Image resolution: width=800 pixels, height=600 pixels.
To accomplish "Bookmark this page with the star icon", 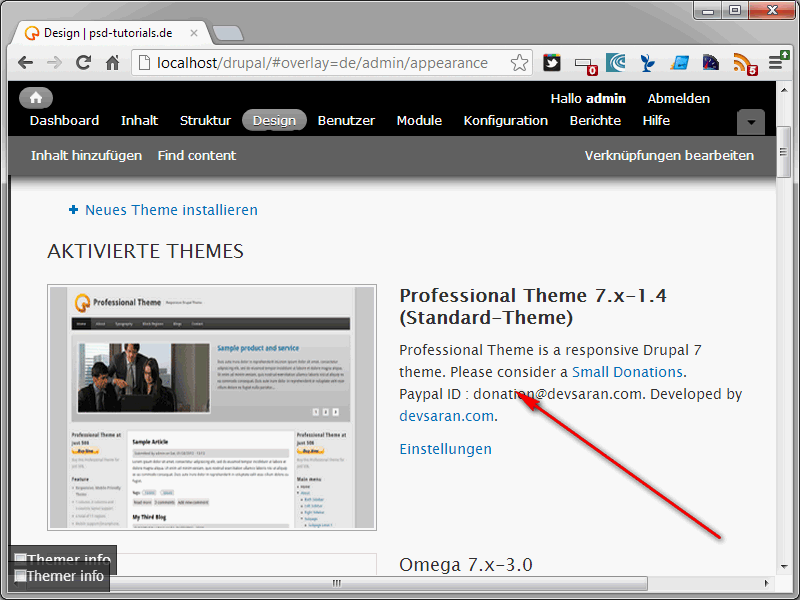I will [x=519, y=63].
